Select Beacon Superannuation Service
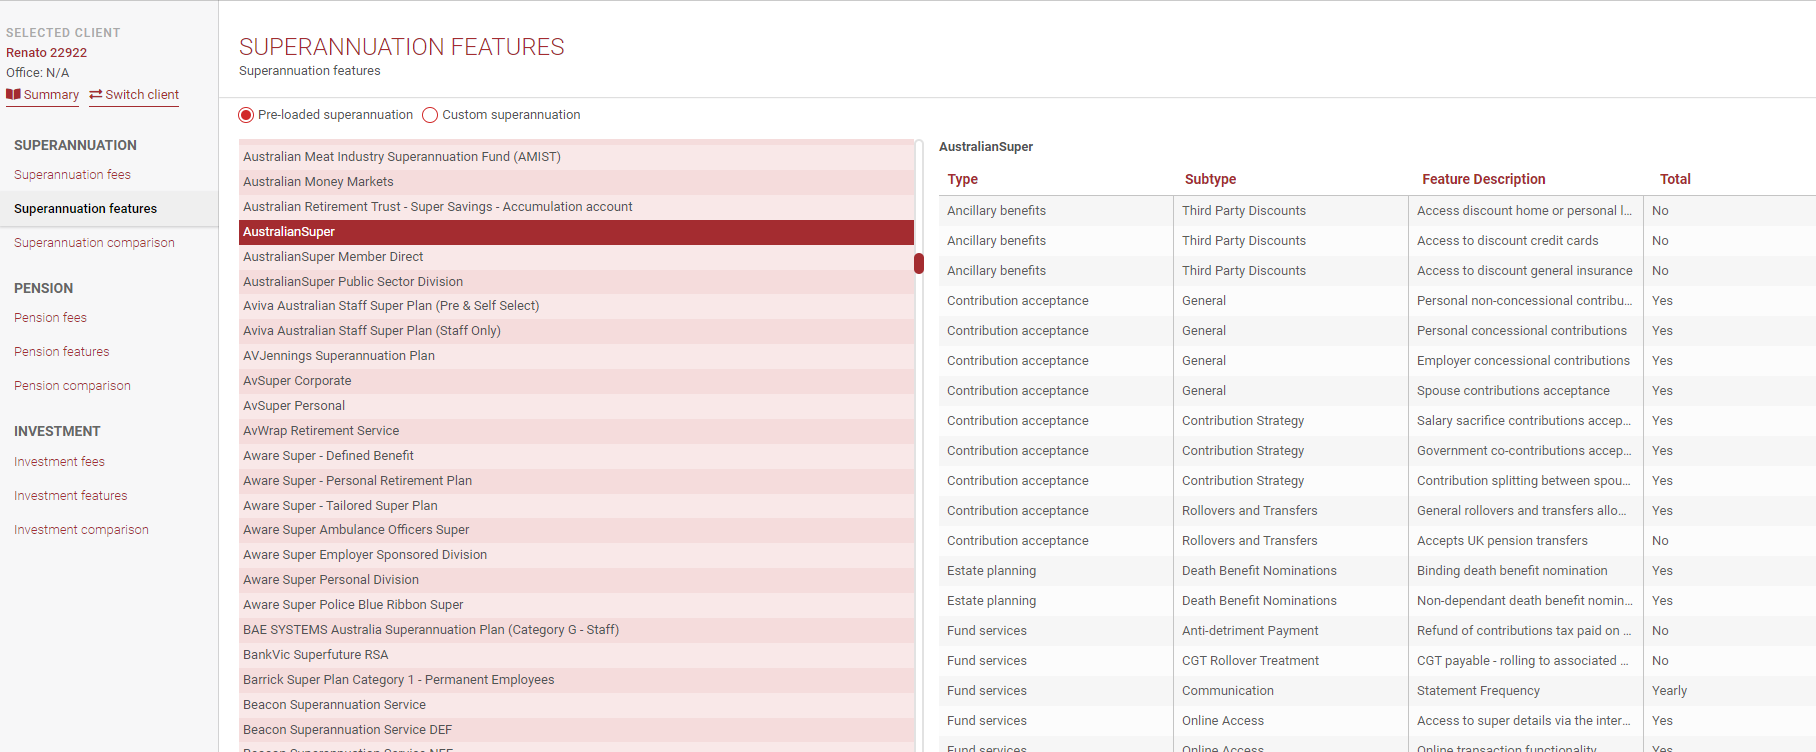The height and width of the screenshot is (752, 1816). click(576, 705)
